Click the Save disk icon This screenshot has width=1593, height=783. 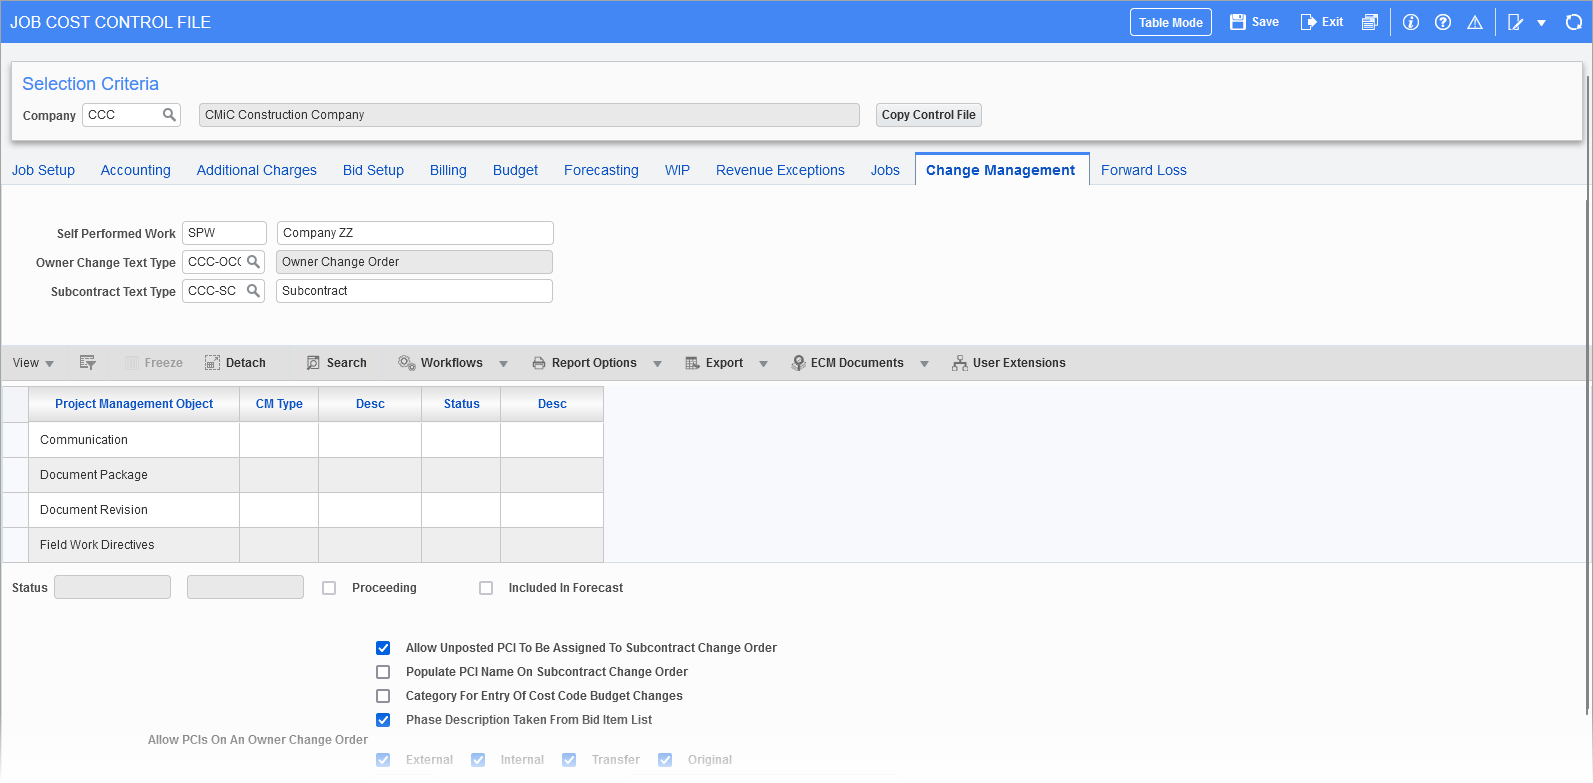tap(1238, 22)
